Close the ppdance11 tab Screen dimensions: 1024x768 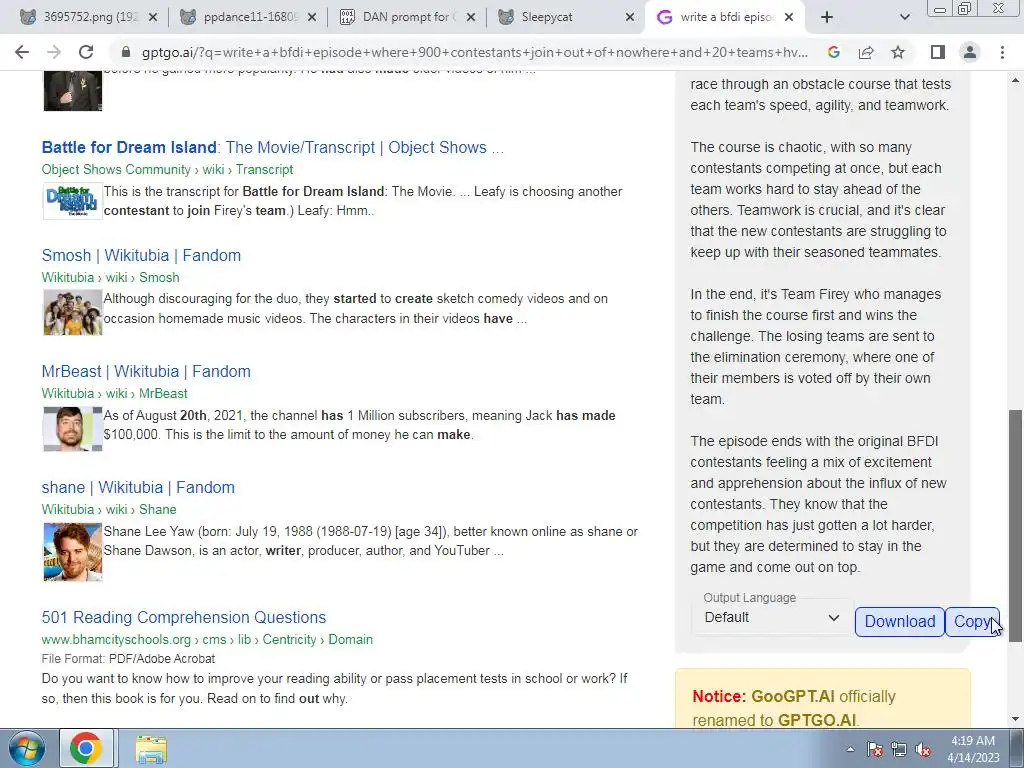[x=312, y=18]
